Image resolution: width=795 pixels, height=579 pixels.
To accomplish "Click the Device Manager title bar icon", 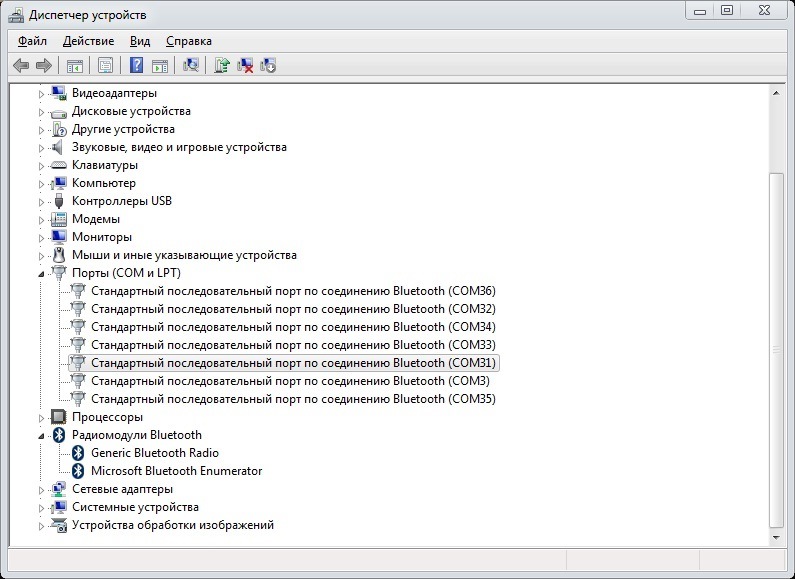I will pyautogui.click(x=16, y=15).
